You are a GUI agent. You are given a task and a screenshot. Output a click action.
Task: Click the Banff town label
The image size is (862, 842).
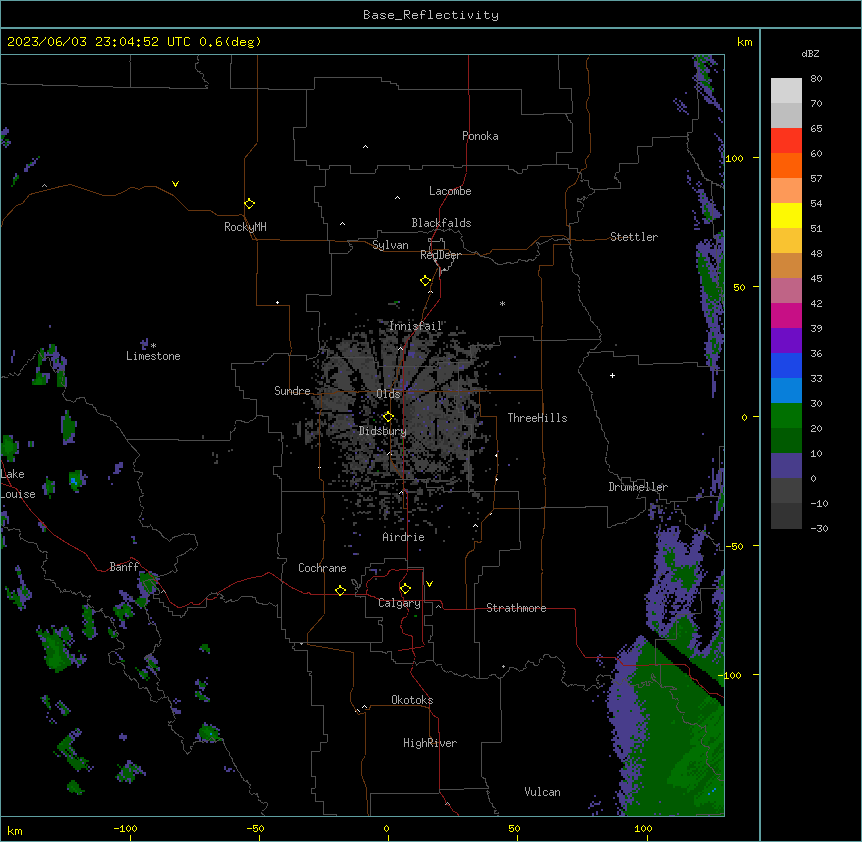click(x=124, y=567)
